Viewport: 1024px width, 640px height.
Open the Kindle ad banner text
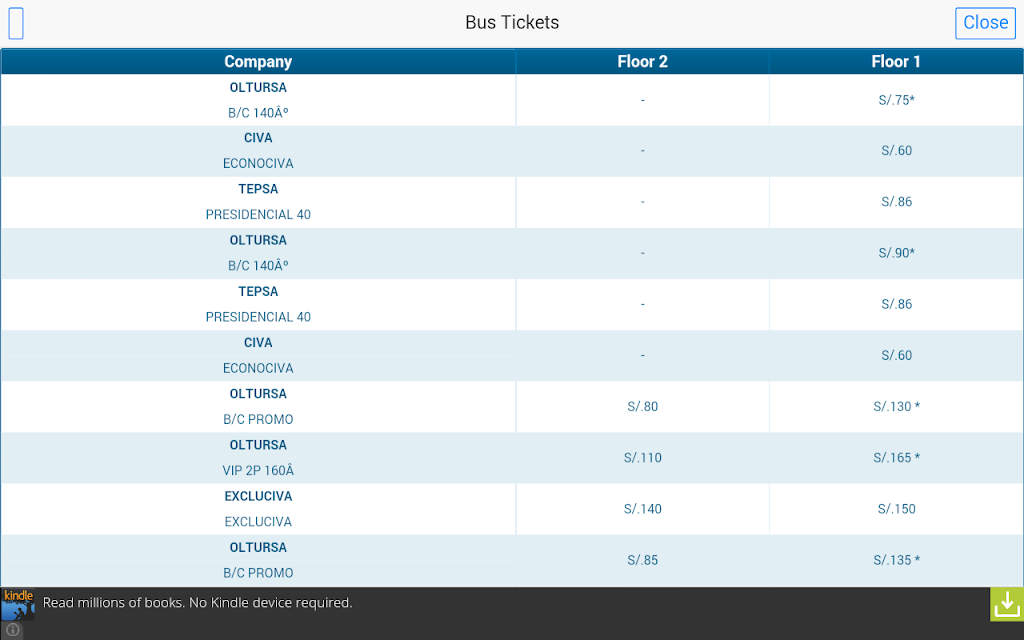(x=197, y=603)
